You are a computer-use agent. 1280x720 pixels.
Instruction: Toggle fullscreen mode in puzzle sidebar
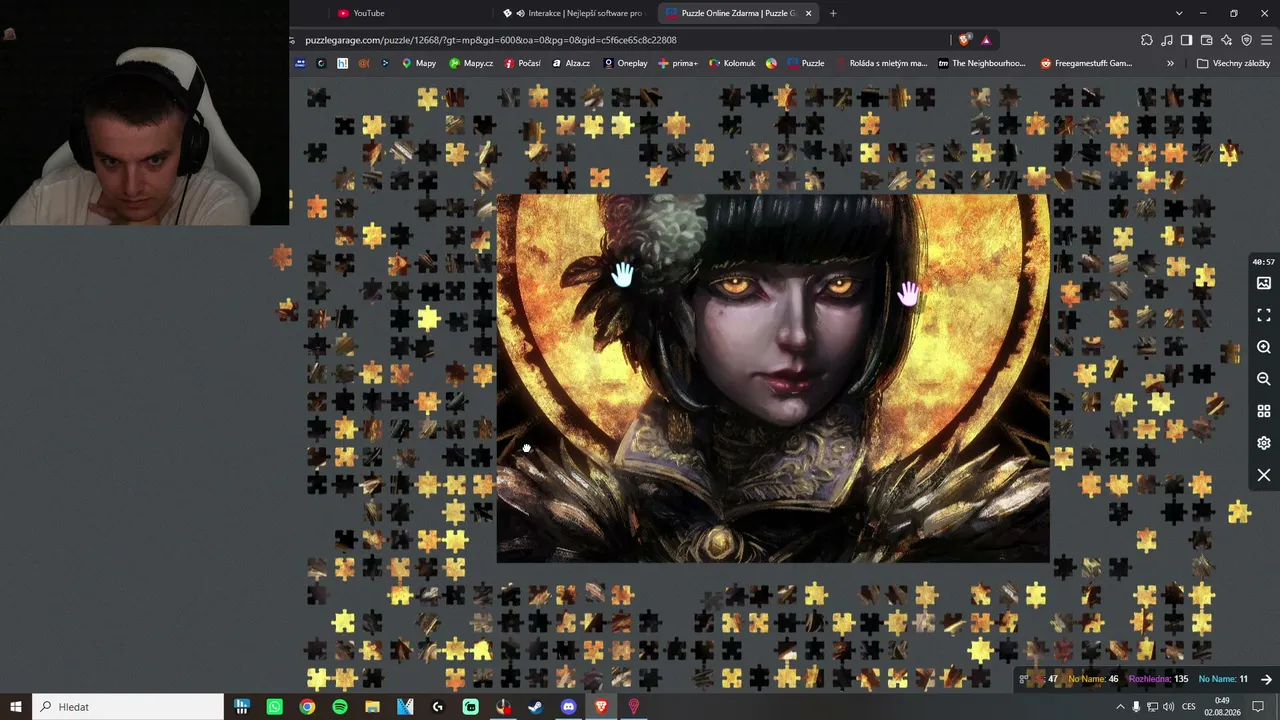pos(1264,315)
